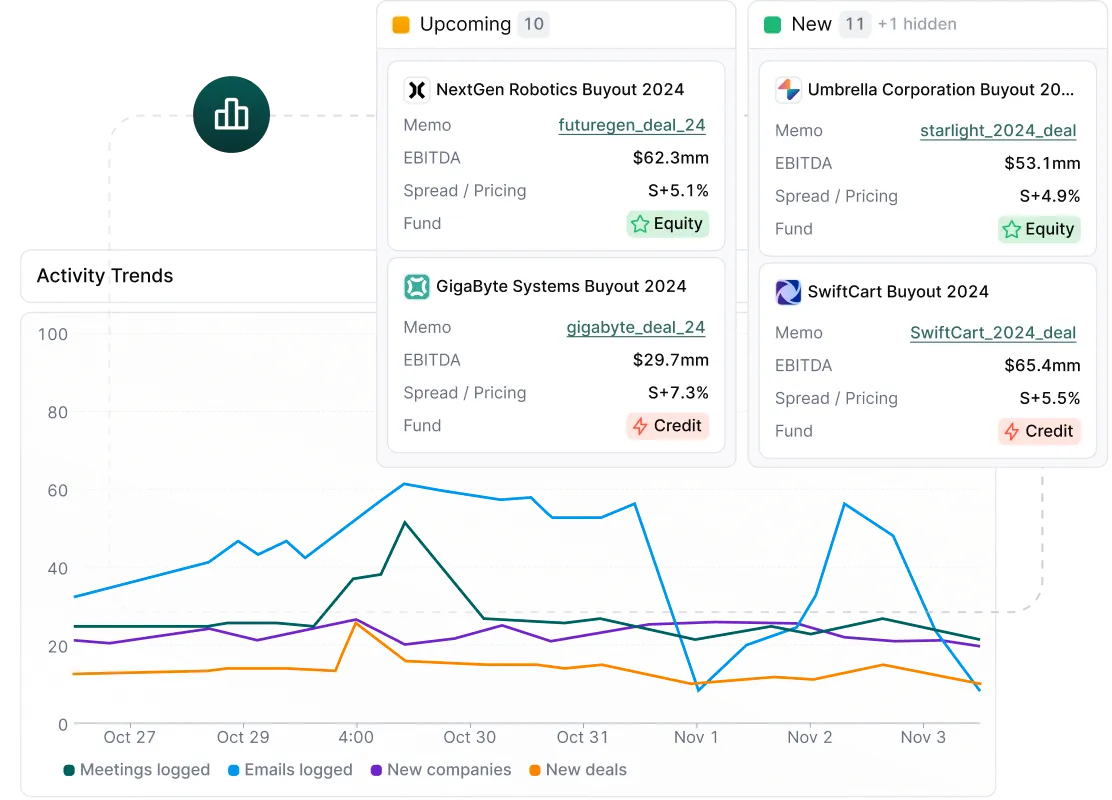Open the futuregen_deal_24 memo link
This screenshot has width=1112, height=800.
tap(632, 125)
